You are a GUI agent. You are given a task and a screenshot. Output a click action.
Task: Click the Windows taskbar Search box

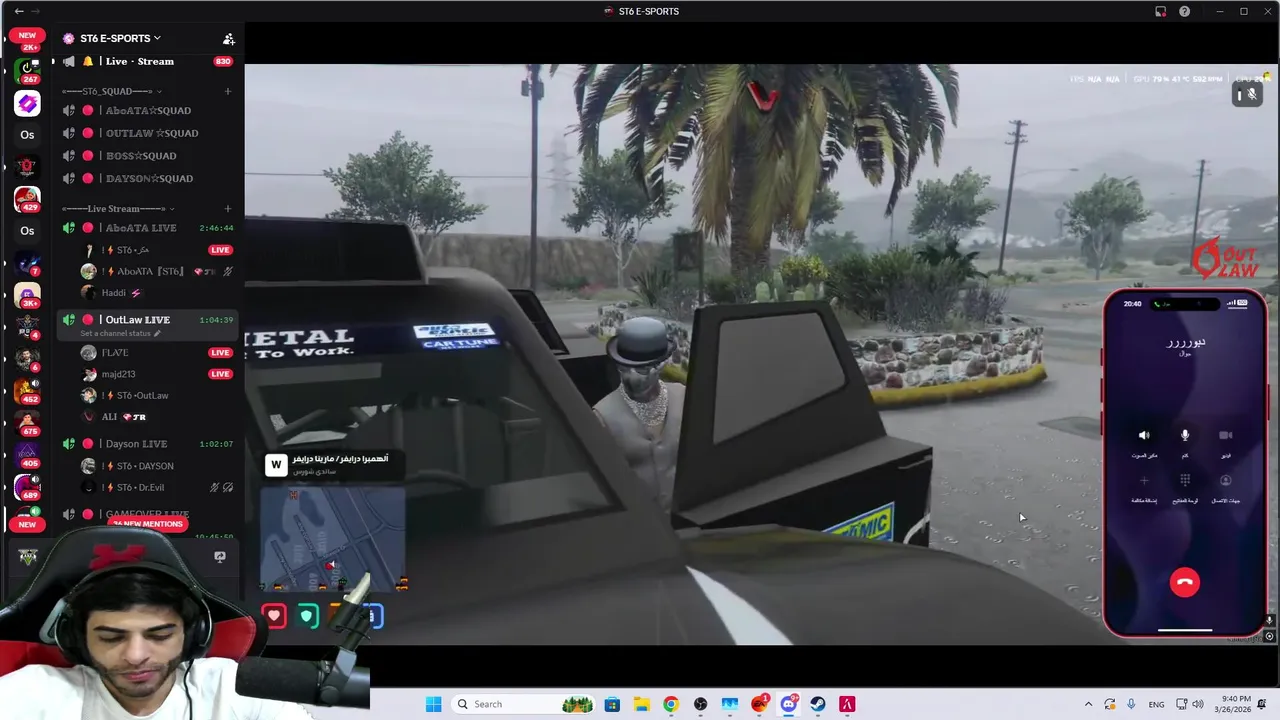523,704
